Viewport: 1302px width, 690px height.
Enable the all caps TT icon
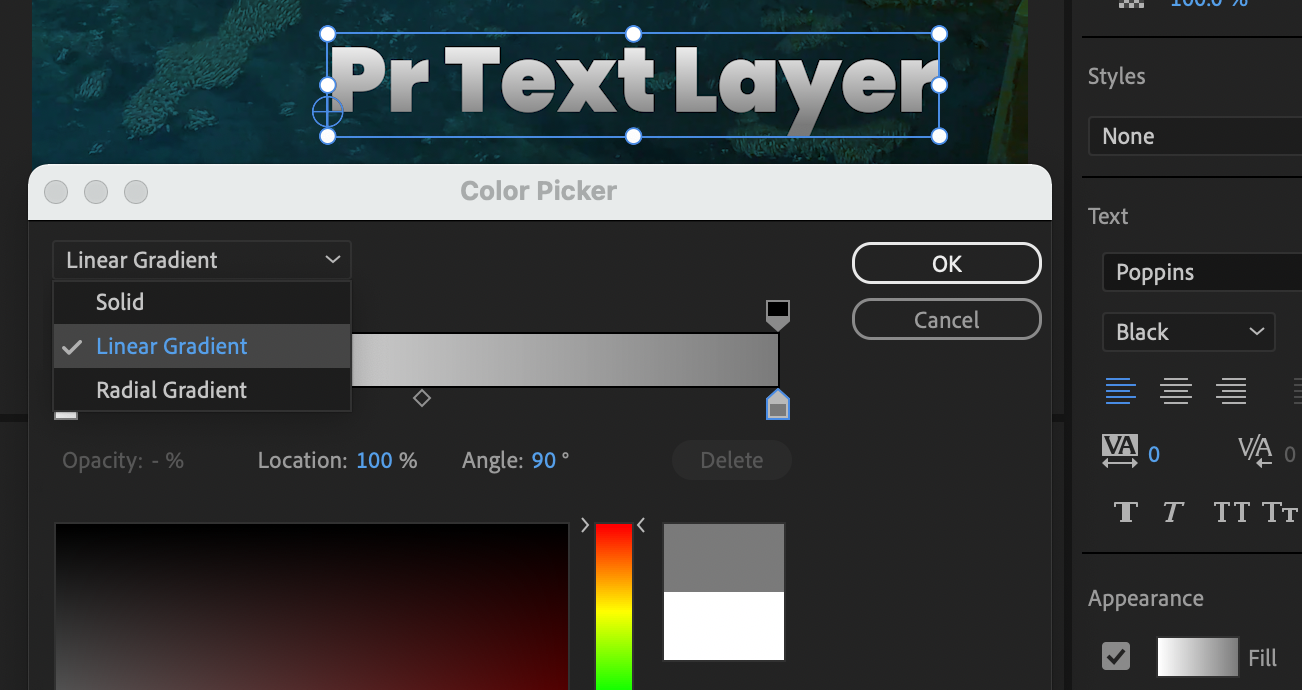coord(1231,512)
